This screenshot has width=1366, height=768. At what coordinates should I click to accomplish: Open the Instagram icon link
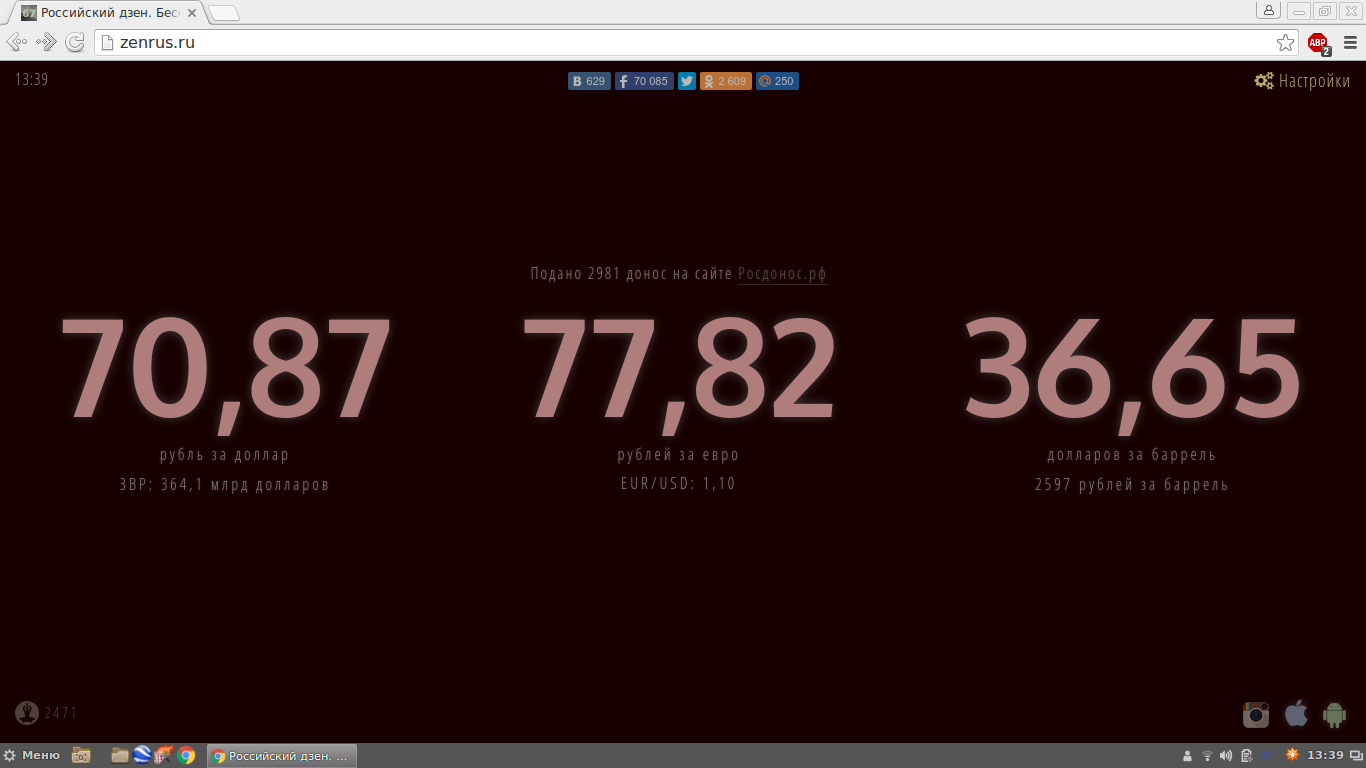pos(1256,714)
